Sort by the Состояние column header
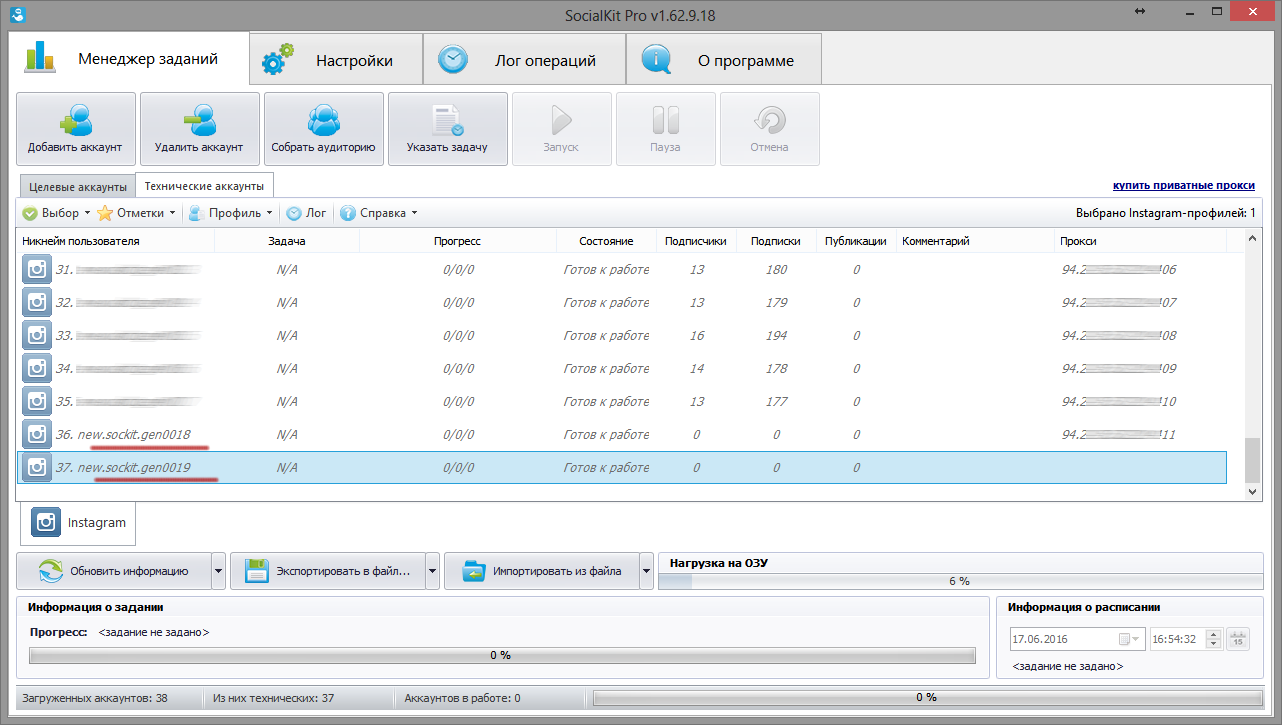Viewport: 1282px width, 725px height. click(x=606, y=241)
